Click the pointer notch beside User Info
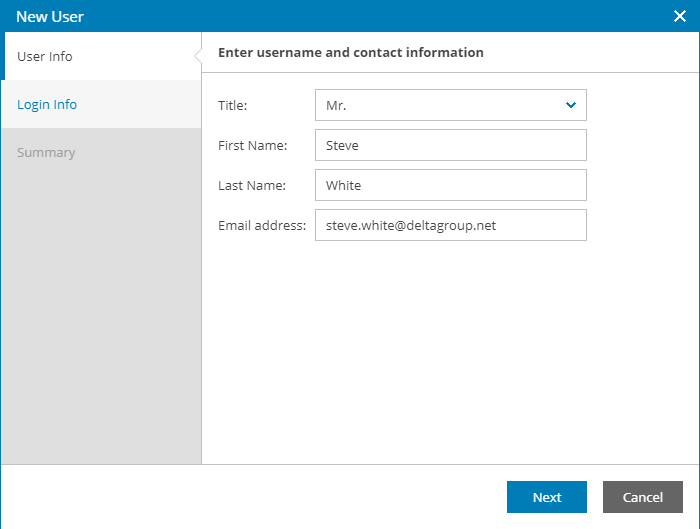 pos(198,56)
